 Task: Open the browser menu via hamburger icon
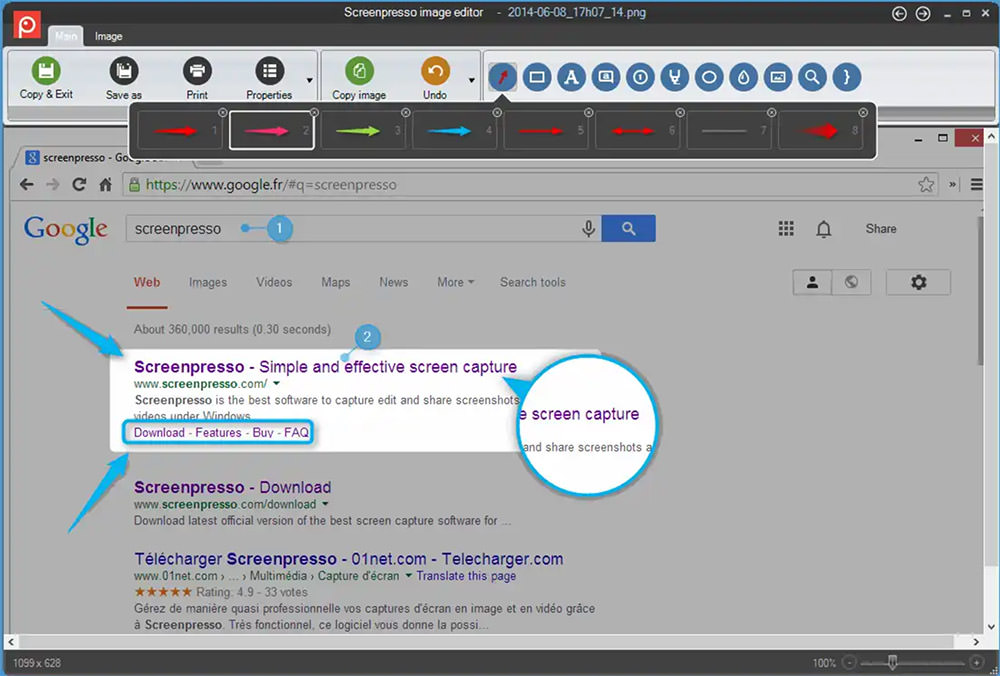(x=976, y=184)
